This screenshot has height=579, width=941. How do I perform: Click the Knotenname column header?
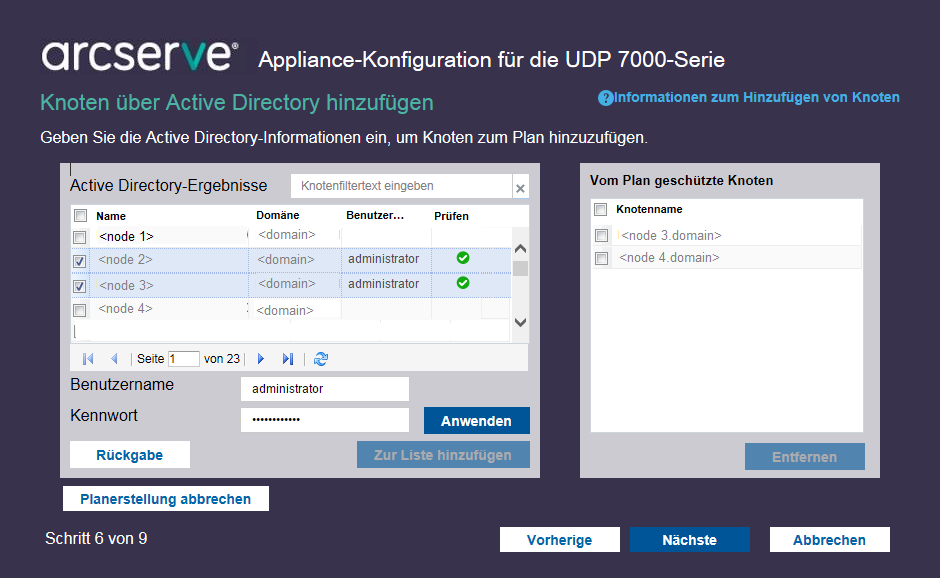[649, 209]
